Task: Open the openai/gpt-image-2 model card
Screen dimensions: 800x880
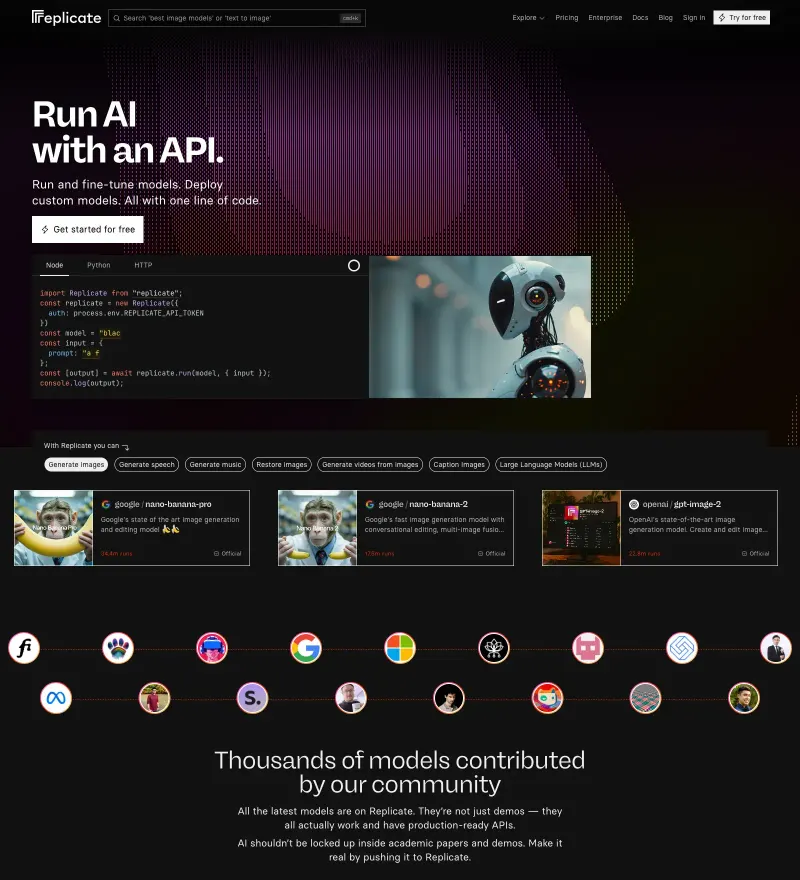Action: point(660,528)
